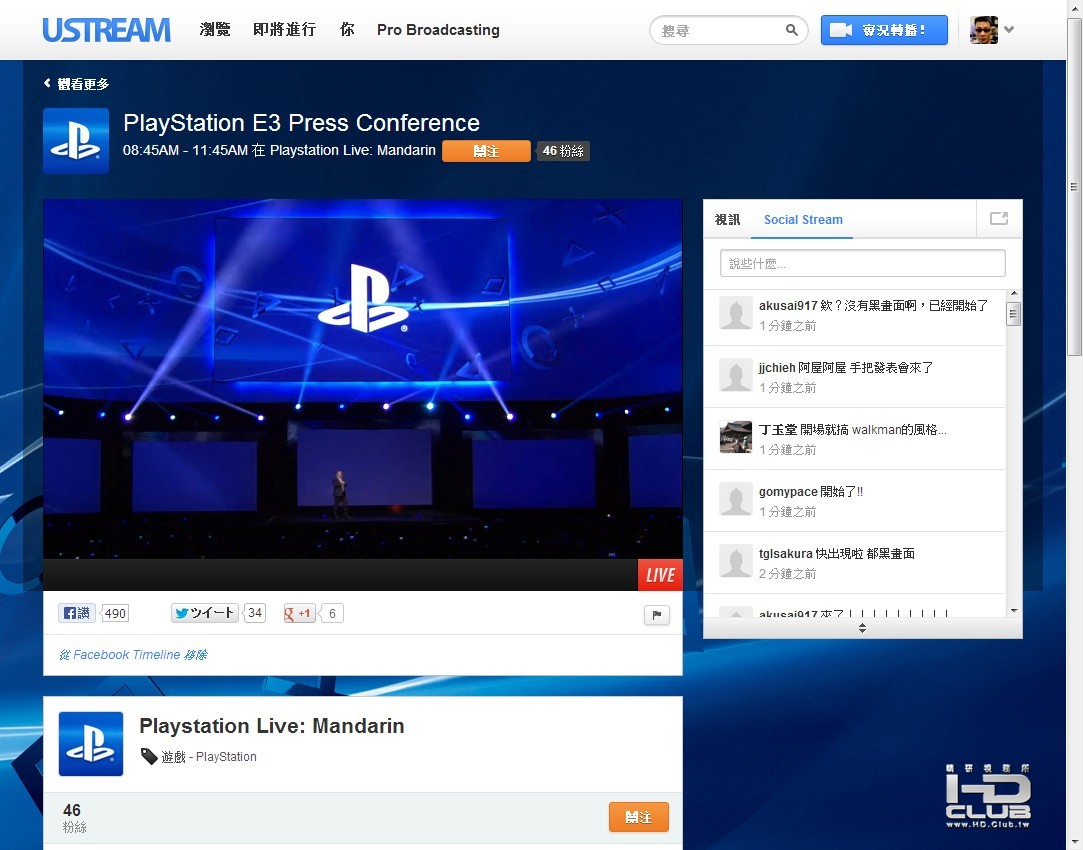Click the Google plus count 6
The width and height of the screenshot is (1083, 850).
(332, 613)
